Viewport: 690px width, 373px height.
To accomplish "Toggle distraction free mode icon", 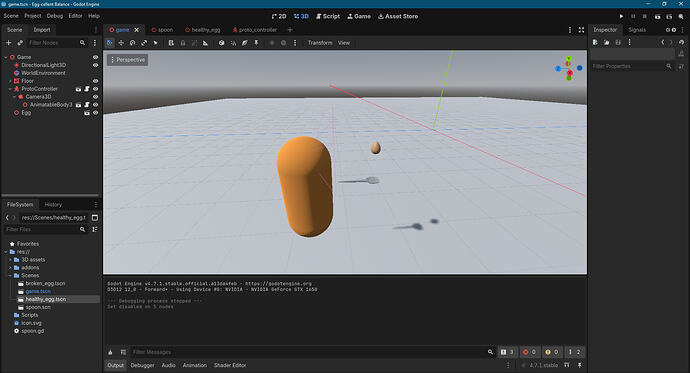I will (581, 29).
